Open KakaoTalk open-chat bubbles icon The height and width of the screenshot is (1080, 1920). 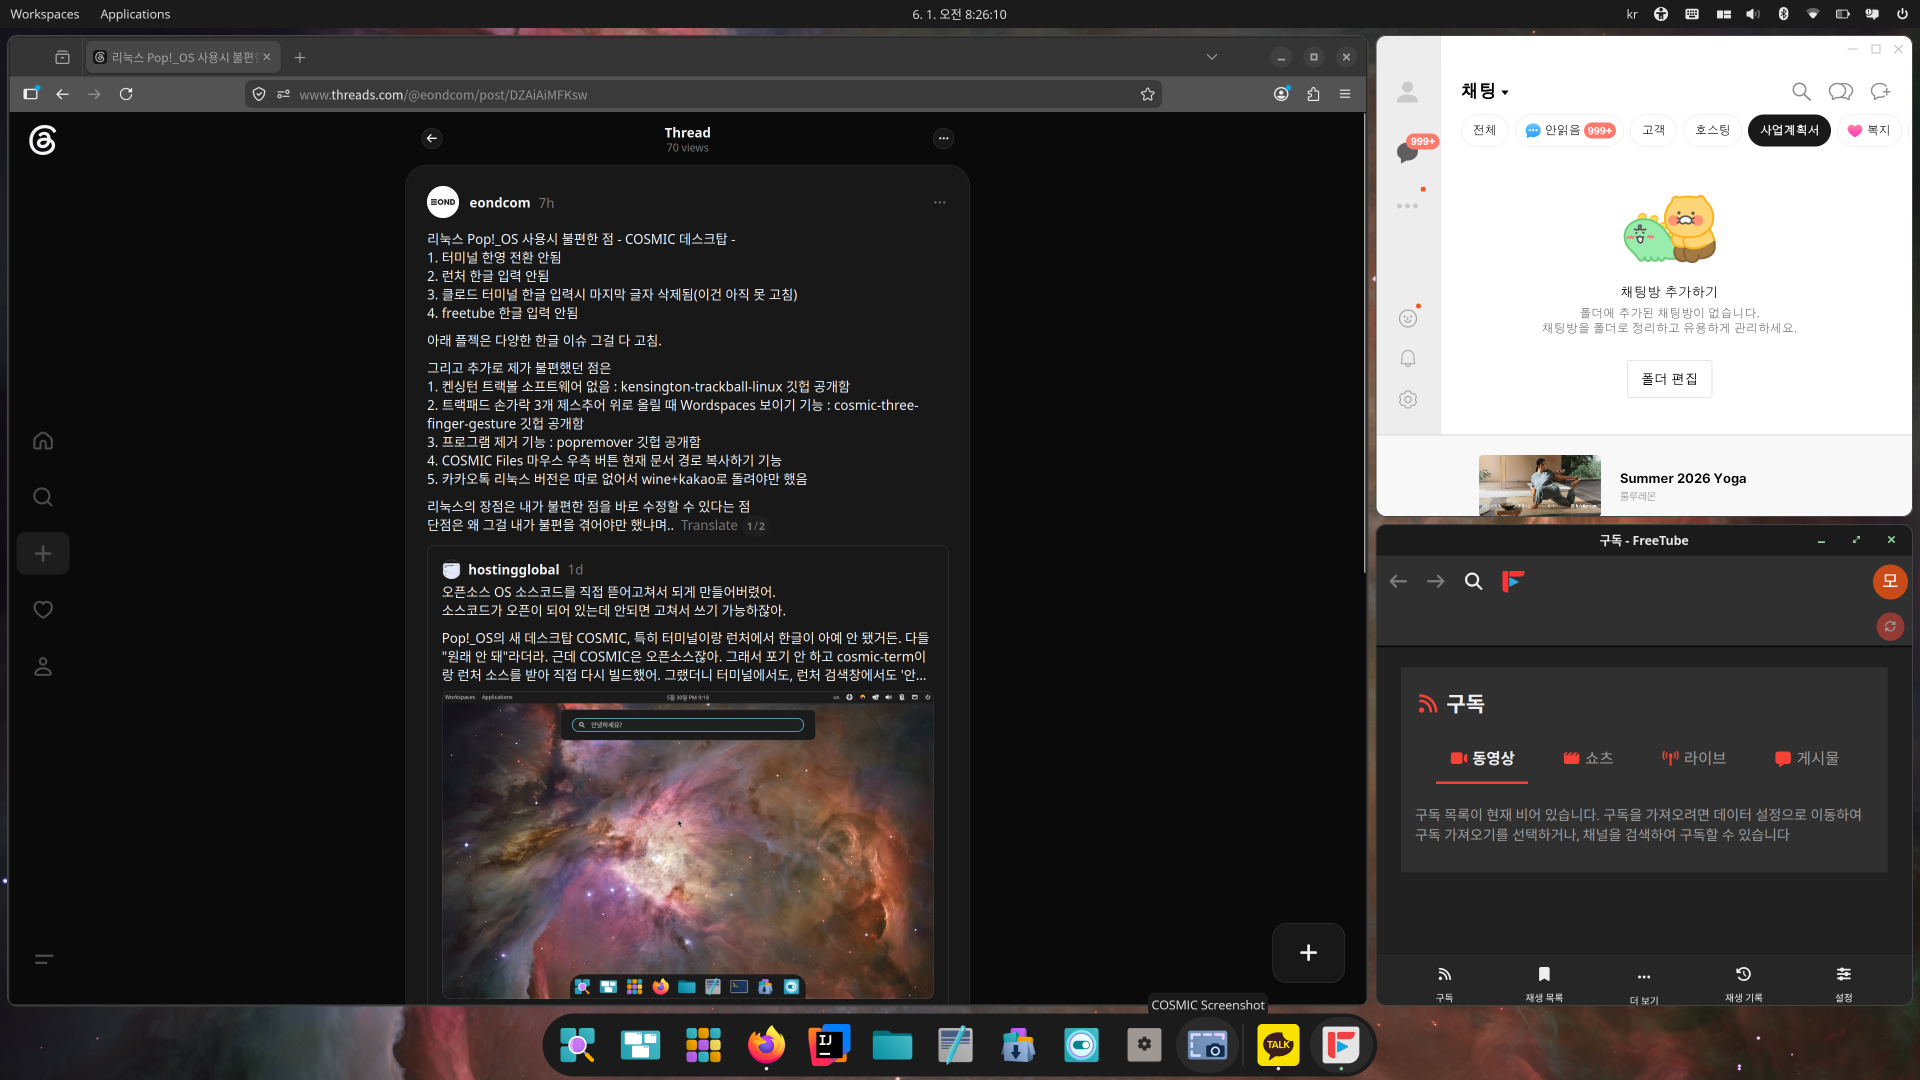pos(1840,92)
